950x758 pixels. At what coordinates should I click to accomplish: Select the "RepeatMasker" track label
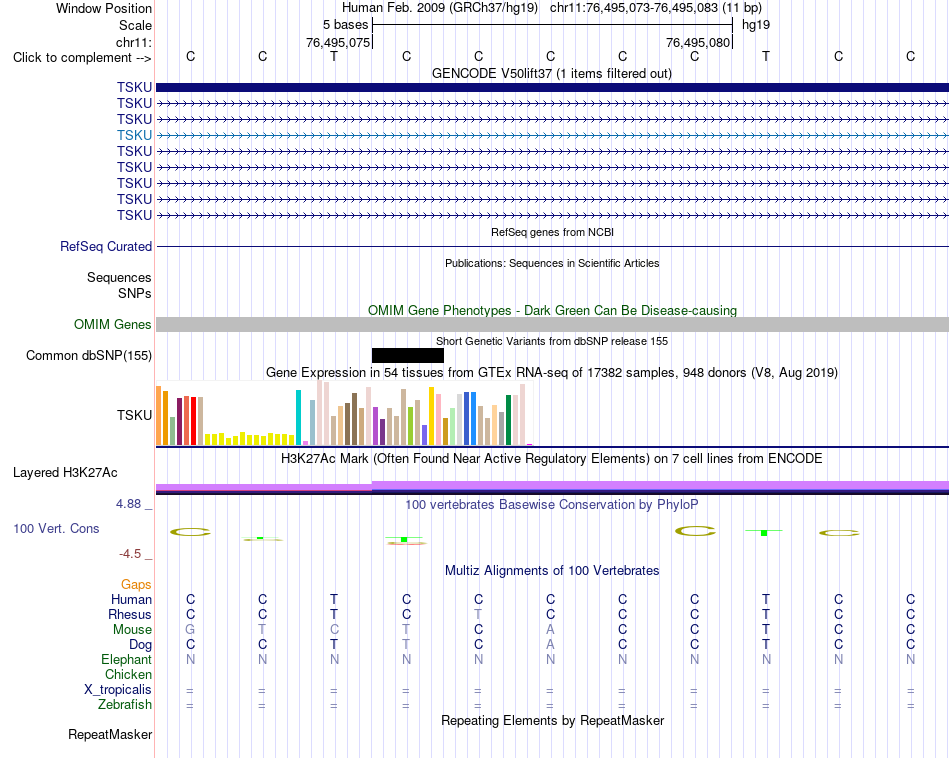(x=110, y=735)
